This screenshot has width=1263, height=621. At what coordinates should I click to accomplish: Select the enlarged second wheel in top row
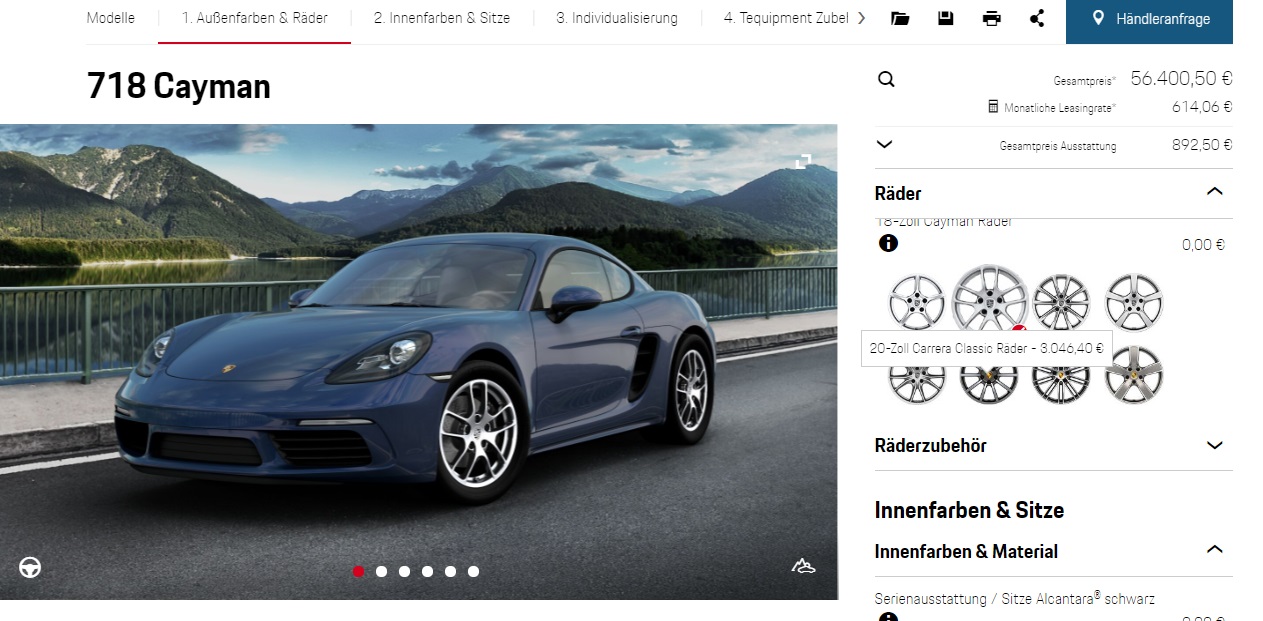[990, 298]
